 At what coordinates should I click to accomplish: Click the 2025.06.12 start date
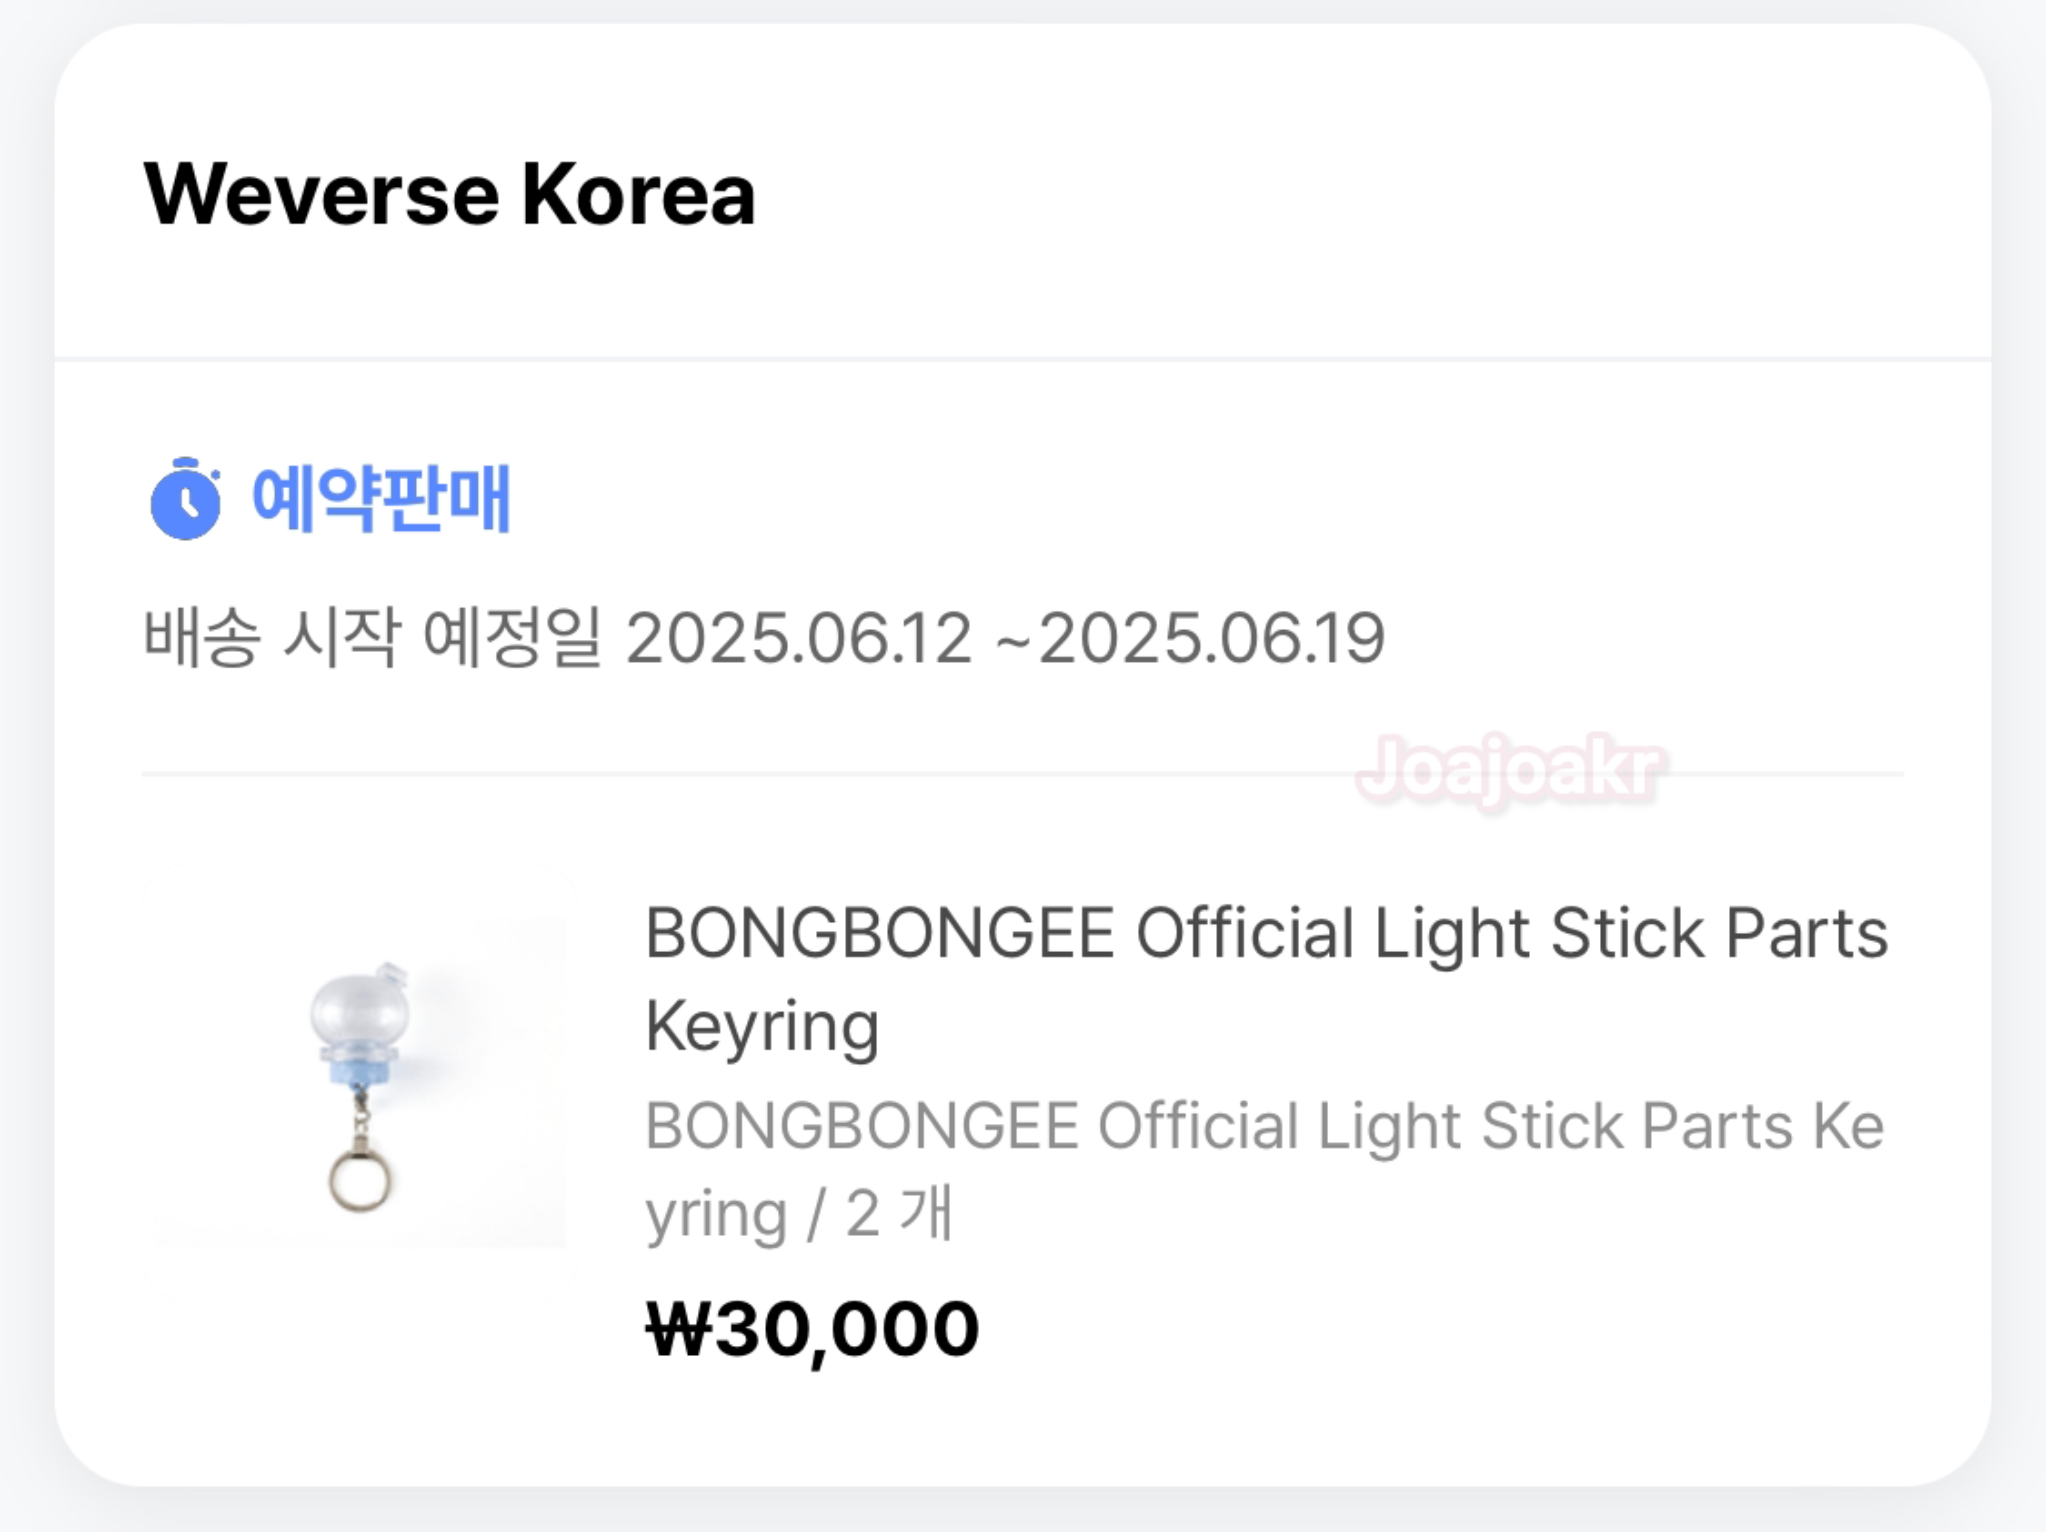click(x=798, y=638)
